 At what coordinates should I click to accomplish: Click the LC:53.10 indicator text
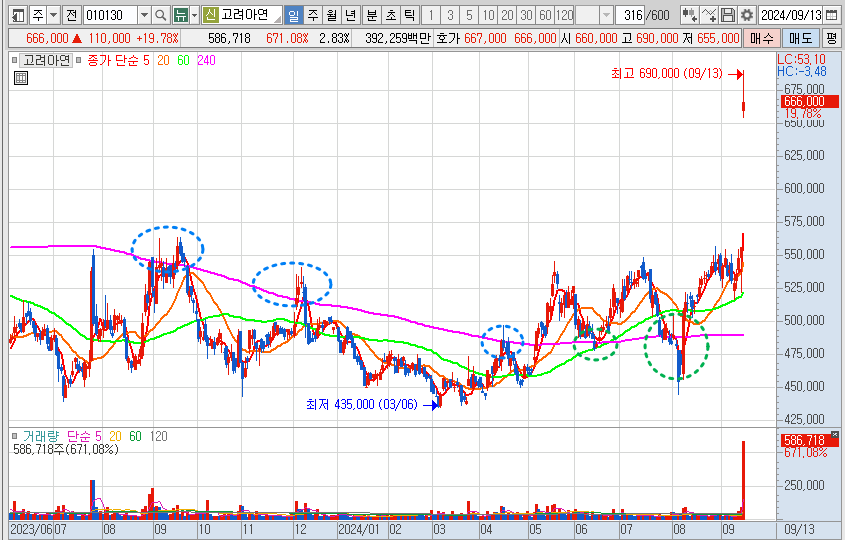[801, 59]
